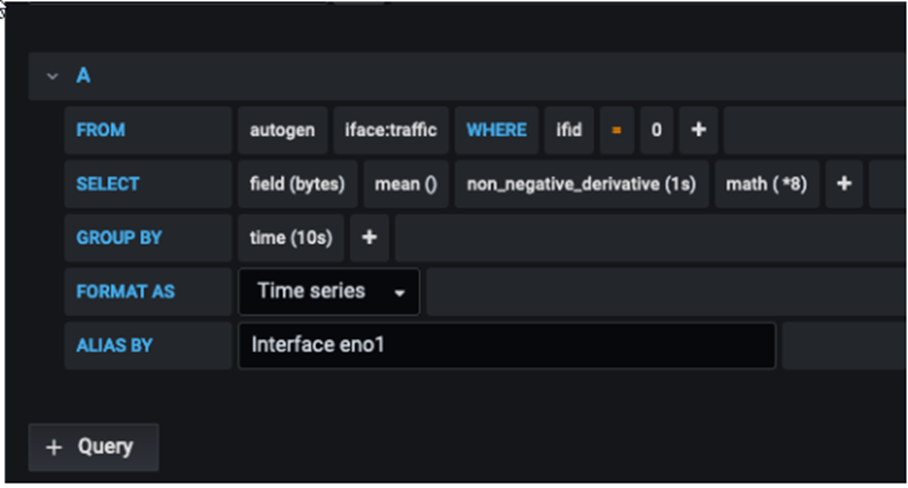Screen dimensions: 908x488
Task: Click the ifid tag key segment
Action: [x=569, y=130]
